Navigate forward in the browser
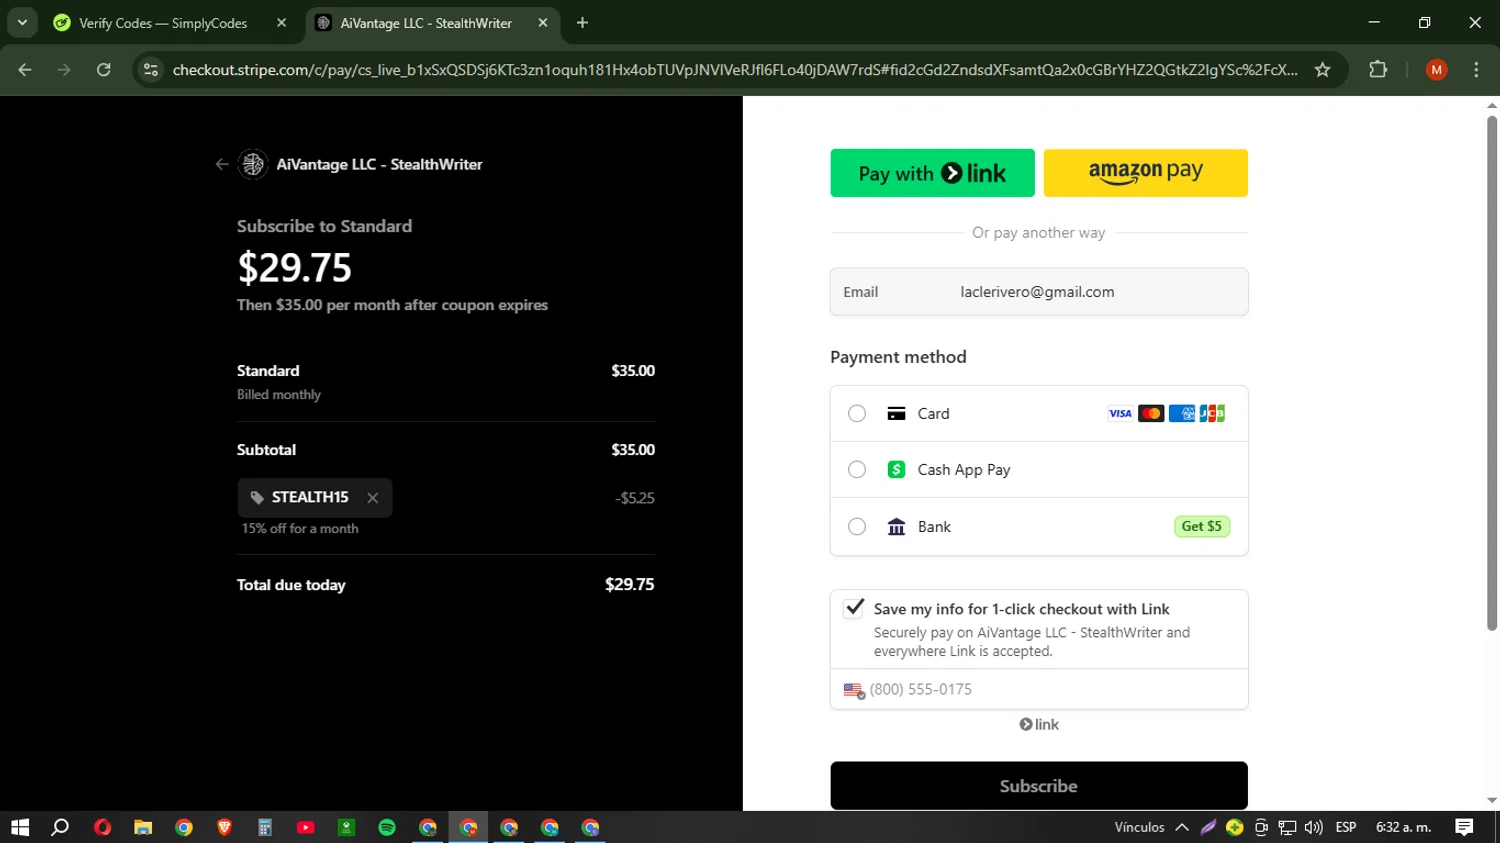Image resolution: width=1500 pixels, height=843 pixels. [64, 69]
